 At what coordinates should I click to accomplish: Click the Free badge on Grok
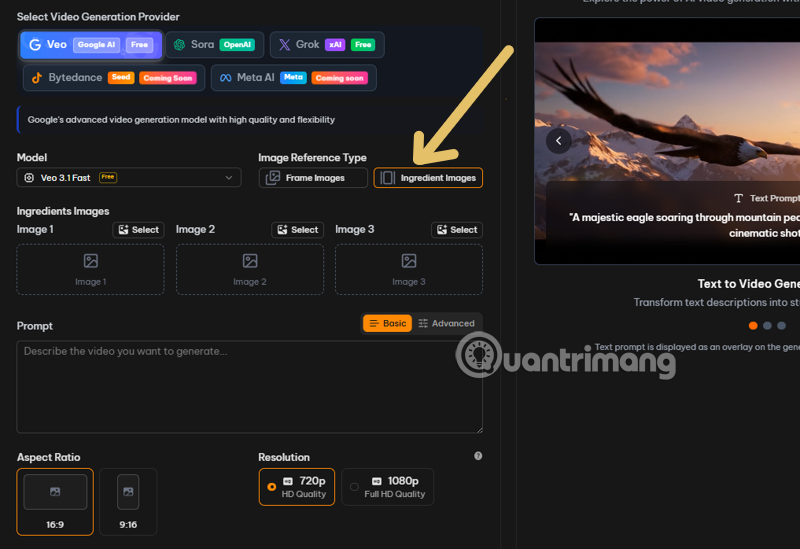pos(363,45)
